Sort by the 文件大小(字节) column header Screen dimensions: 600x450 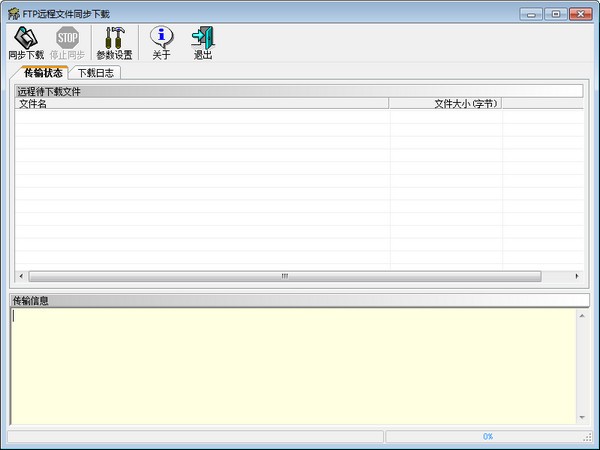[x=445, y=103]
